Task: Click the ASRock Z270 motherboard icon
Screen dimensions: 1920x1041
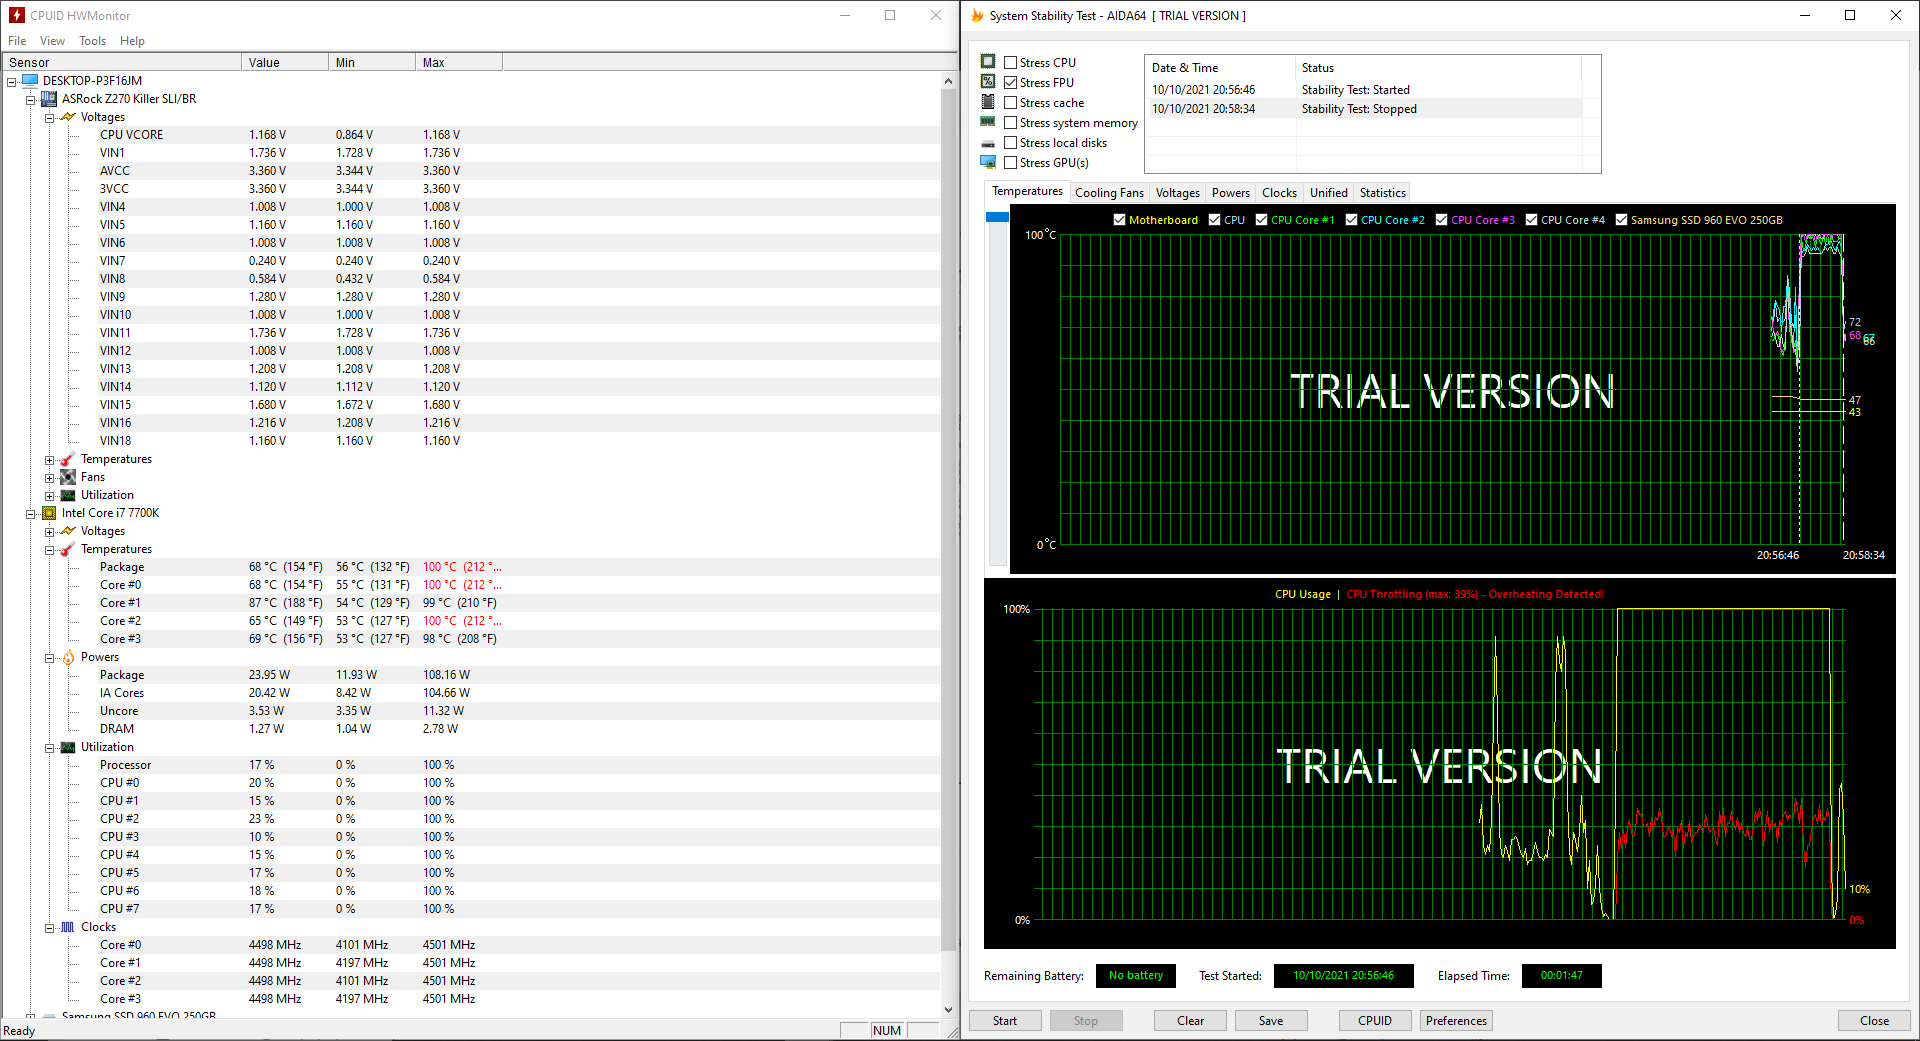Action: point(49,99)
